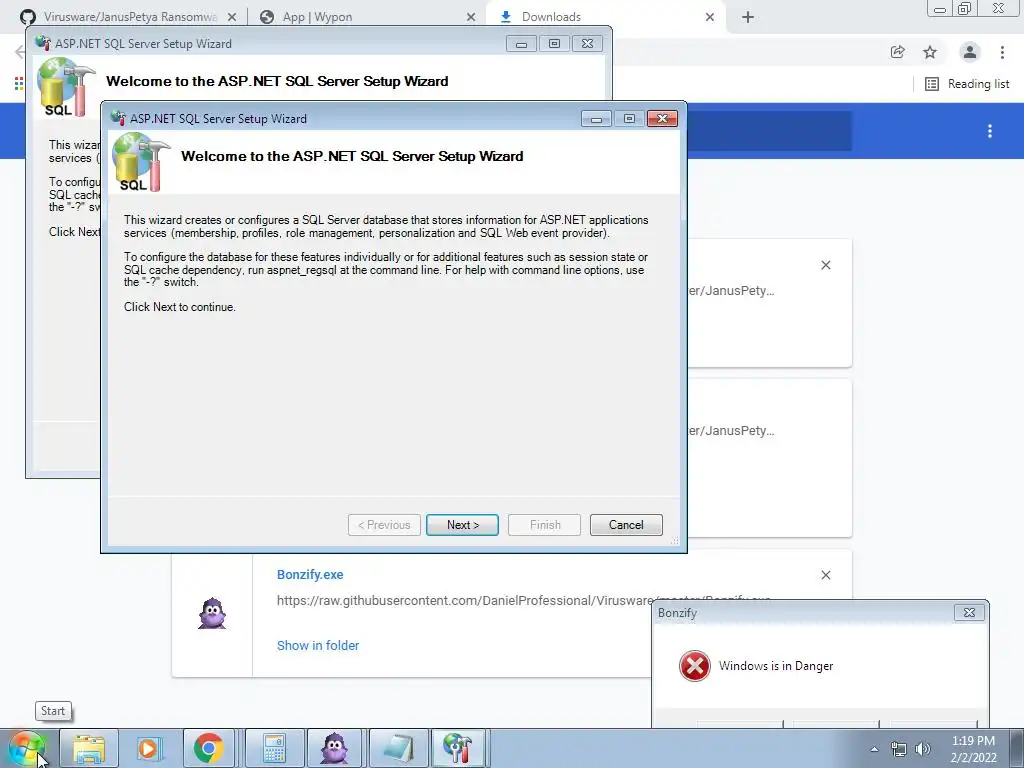This screenshot has height=768, width=1024.
Task: Click the front wizard title bar icon
Action: coord(118,118)
